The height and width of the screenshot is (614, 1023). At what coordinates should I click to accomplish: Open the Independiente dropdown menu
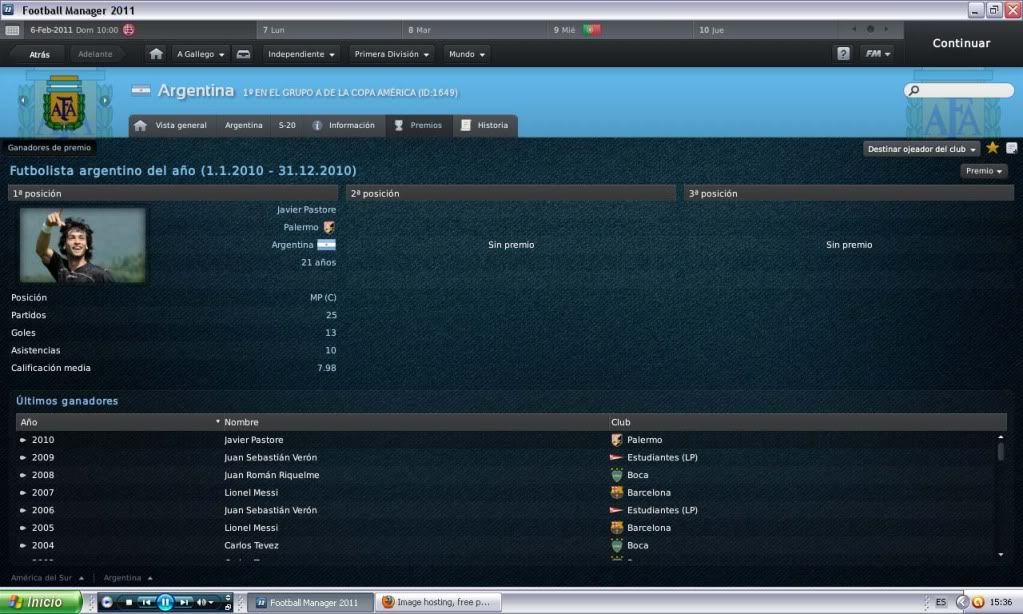click(x=301, y=54)
